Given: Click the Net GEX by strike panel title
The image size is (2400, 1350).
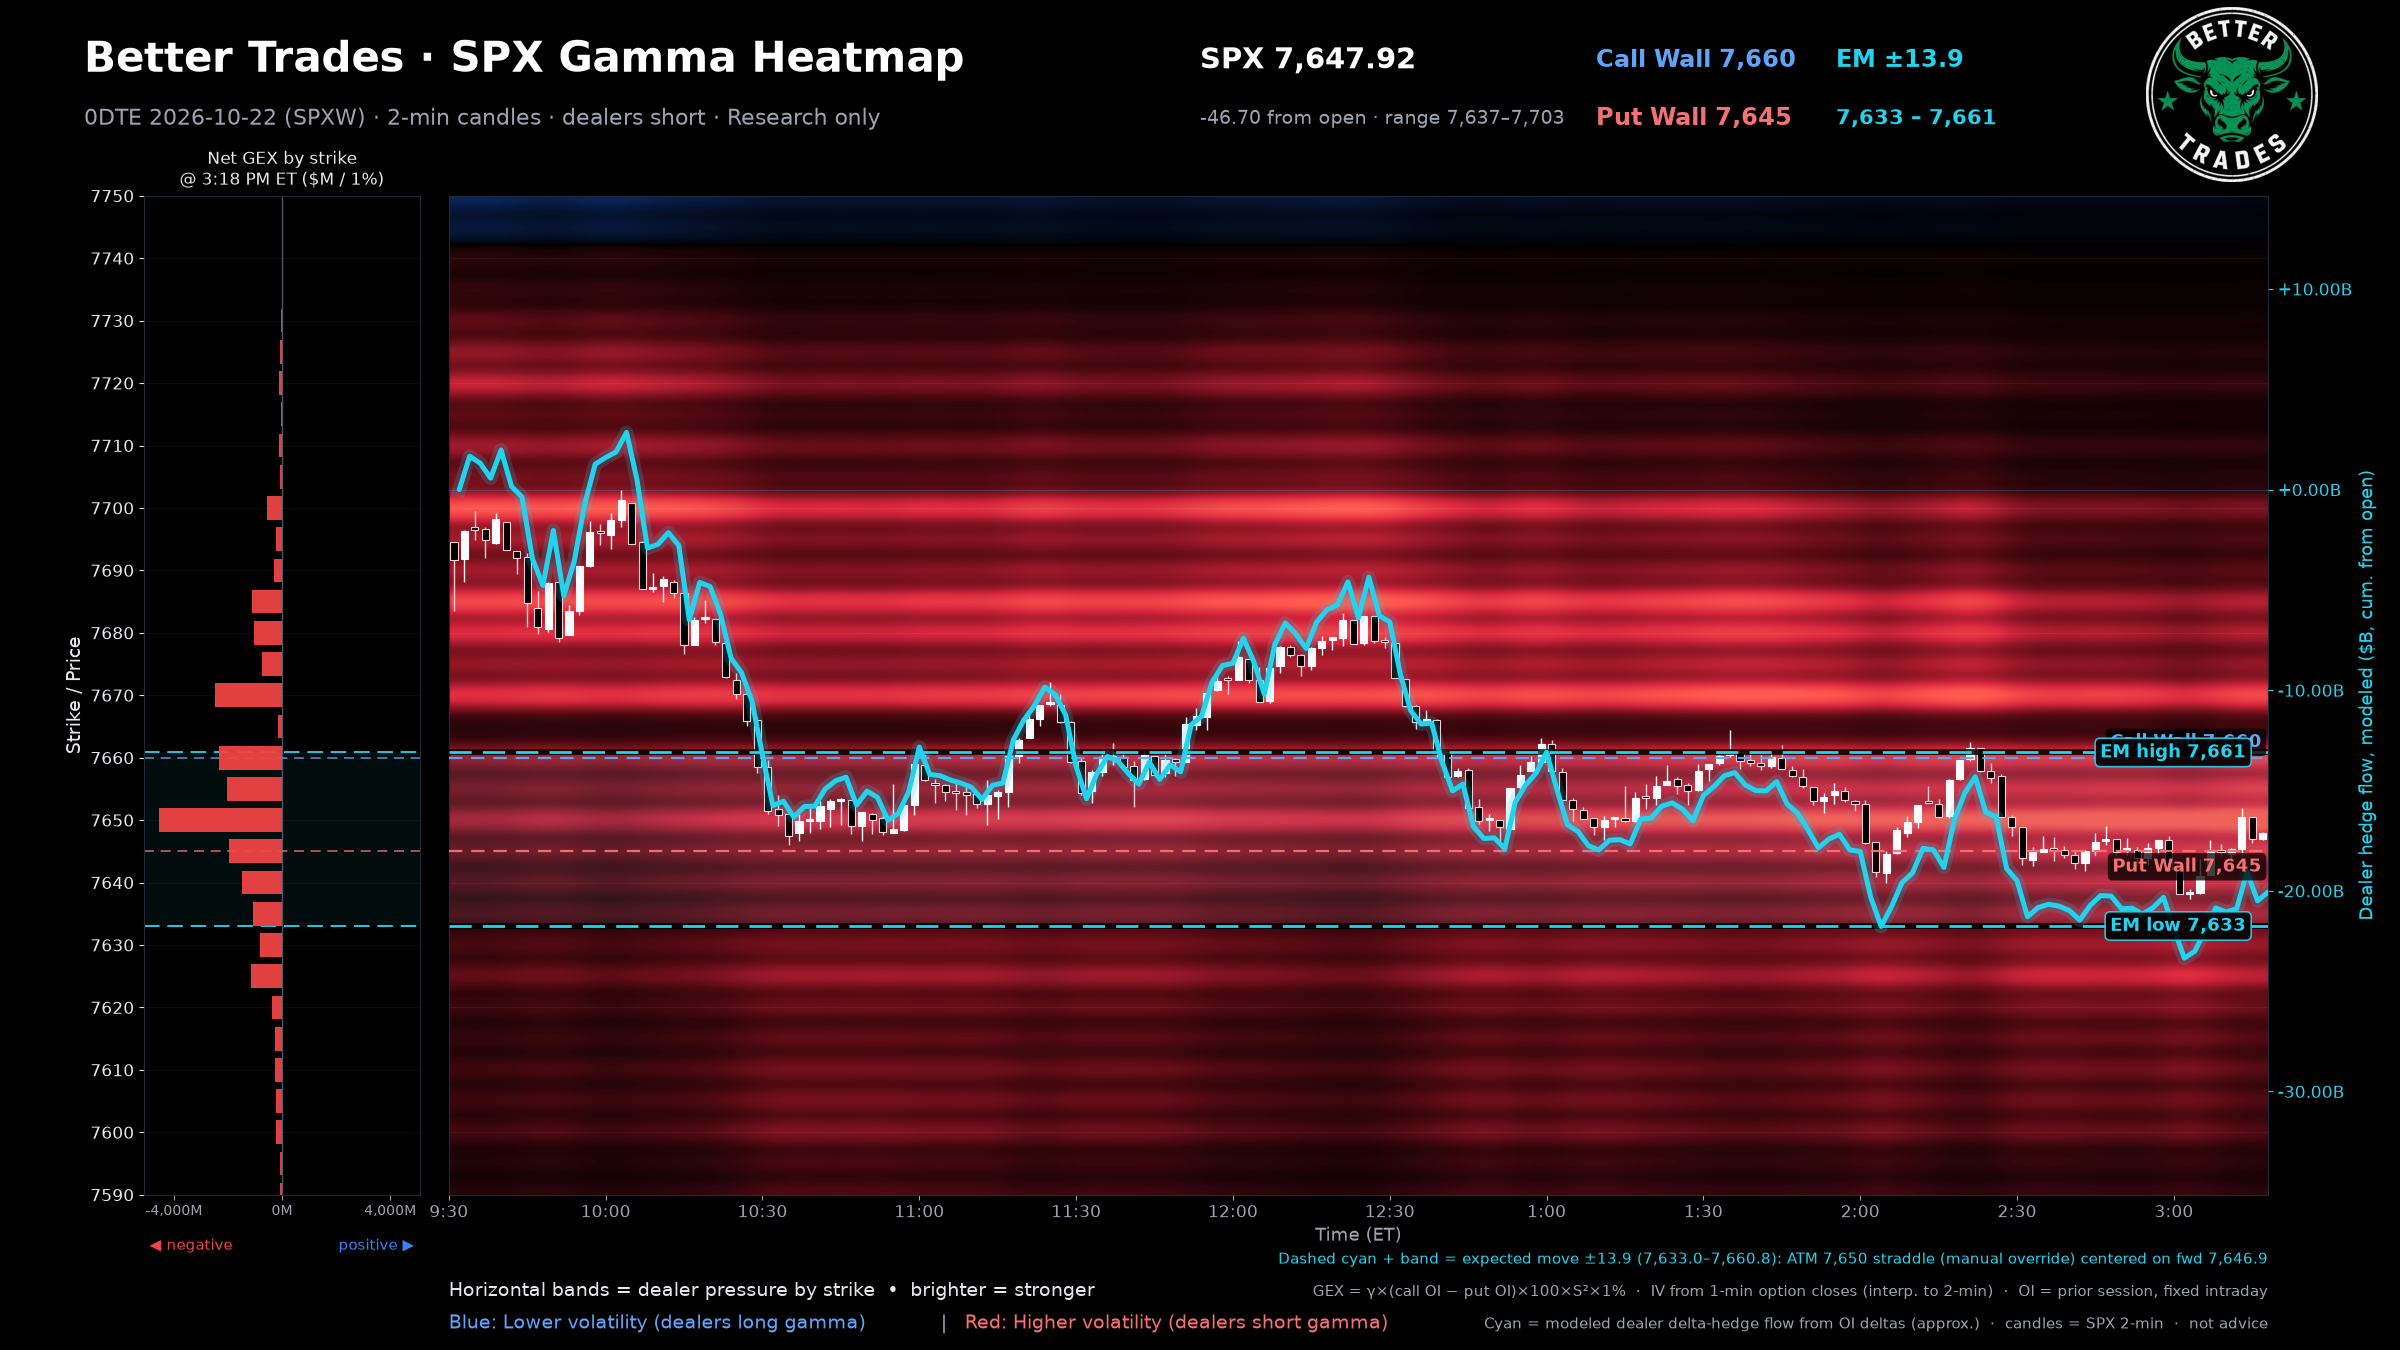Looking at the screenshot, I should click(x=282, y=168).
